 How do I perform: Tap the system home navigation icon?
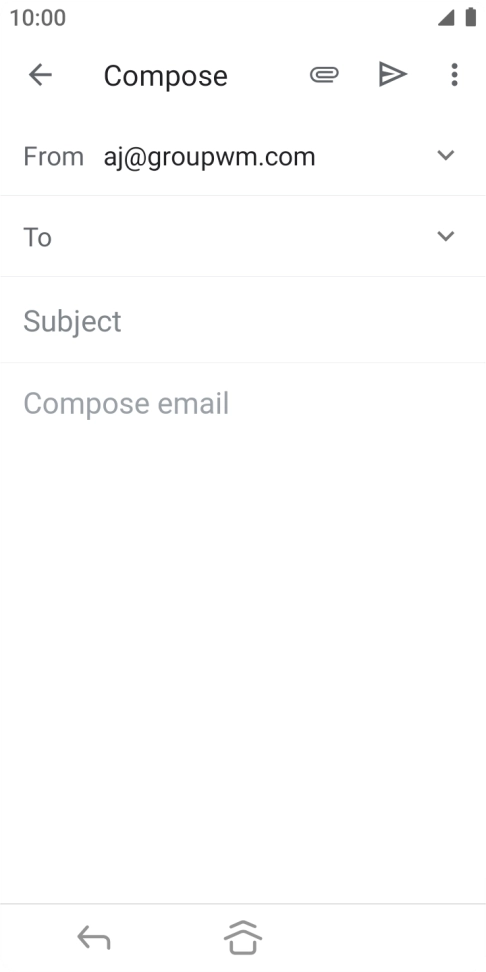tap(243, 938)
